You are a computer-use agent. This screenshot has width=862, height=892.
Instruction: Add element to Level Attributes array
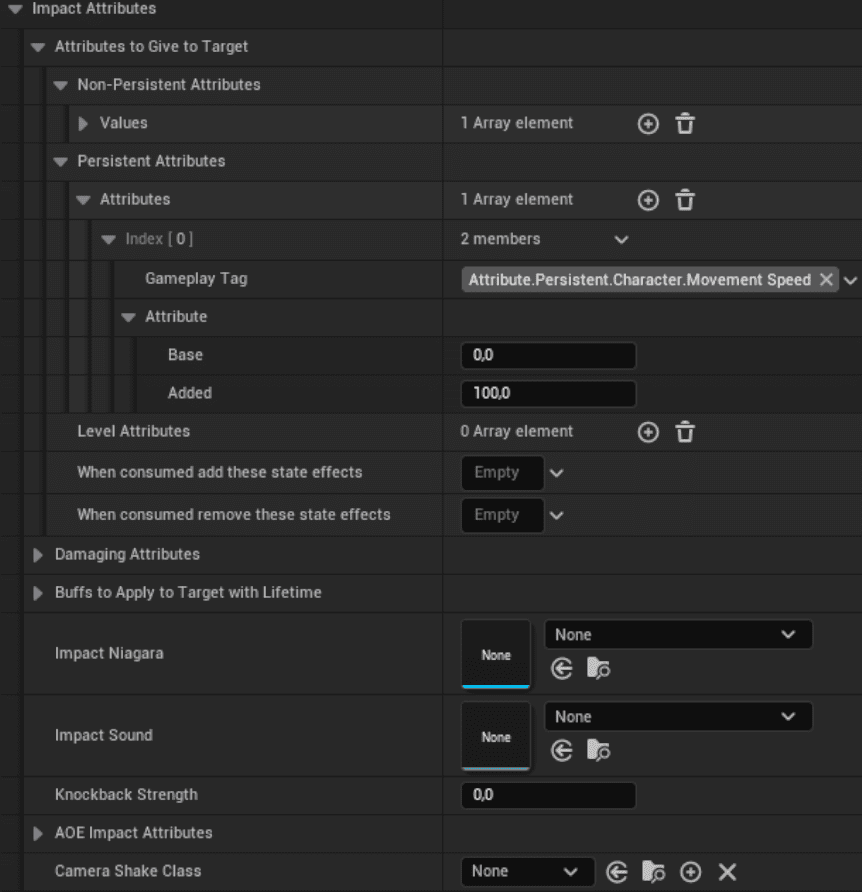[648, 432]
